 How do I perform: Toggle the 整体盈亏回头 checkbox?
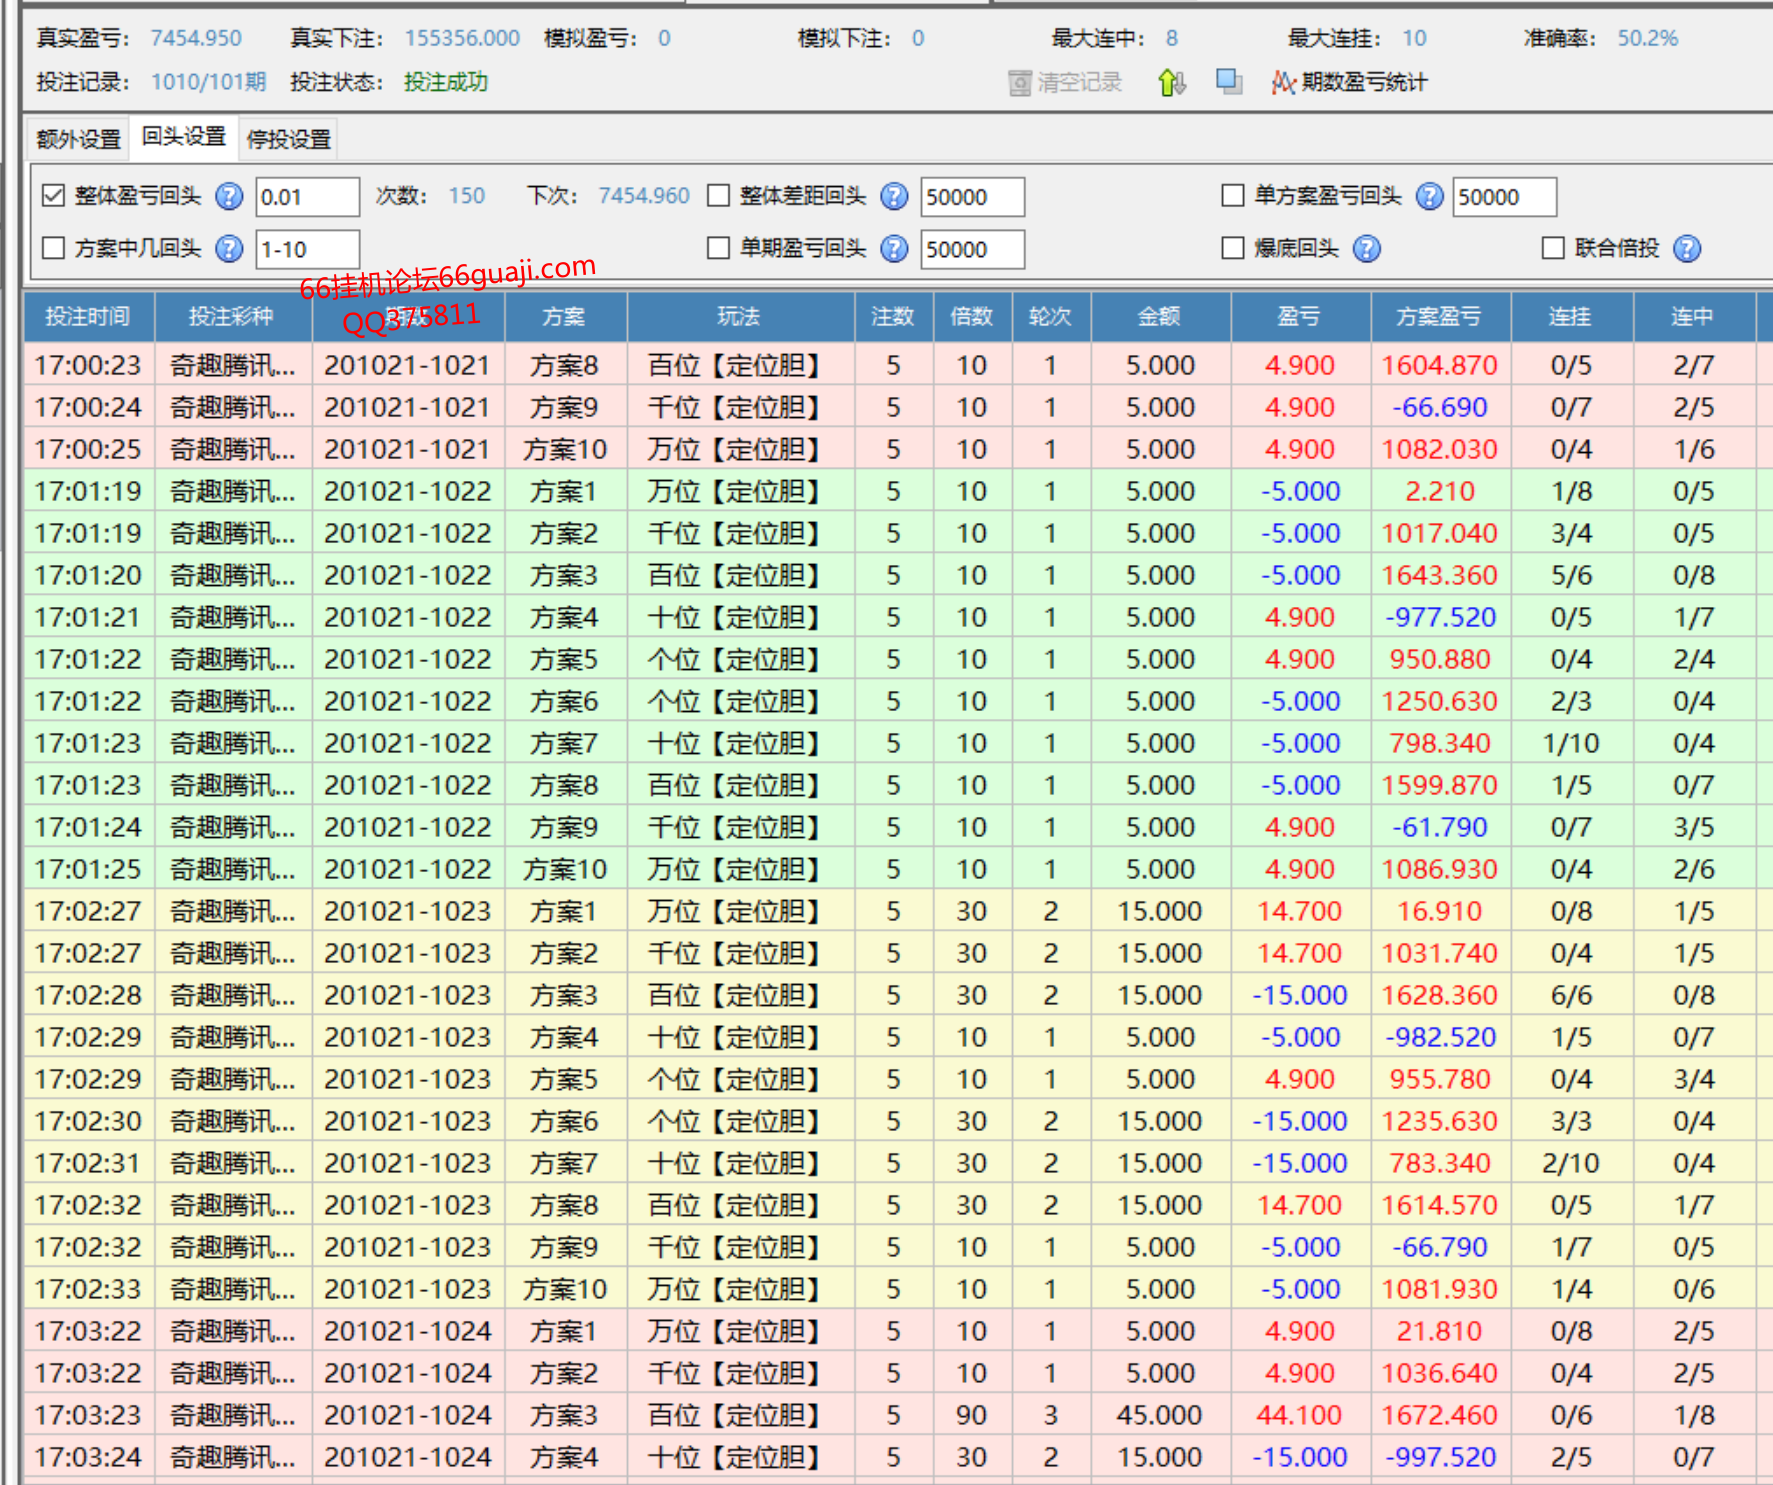pyautogui.click(x=54, y=195)
